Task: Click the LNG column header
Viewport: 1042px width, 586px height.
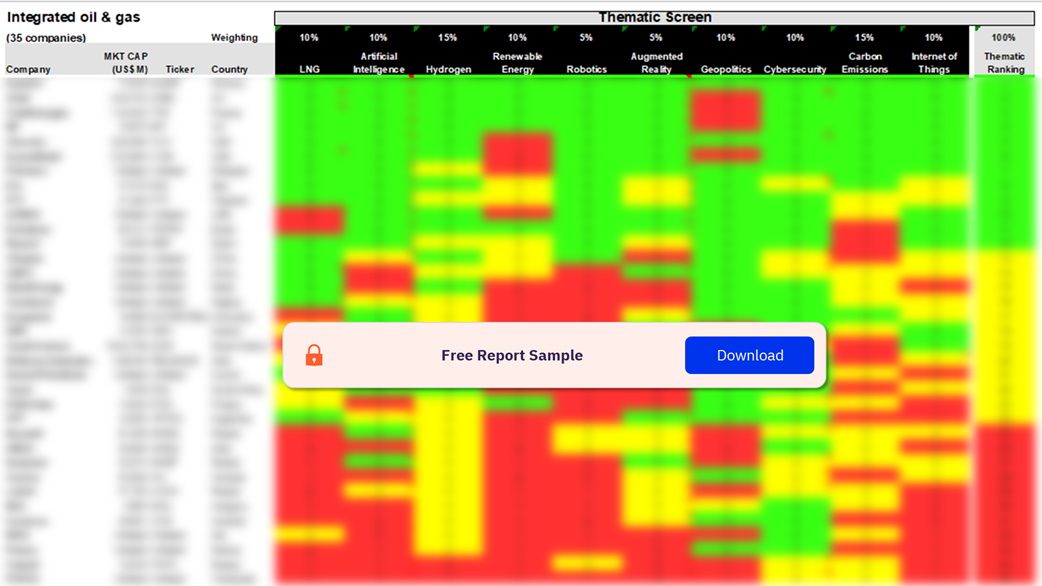Action: [x=309, y=69]
